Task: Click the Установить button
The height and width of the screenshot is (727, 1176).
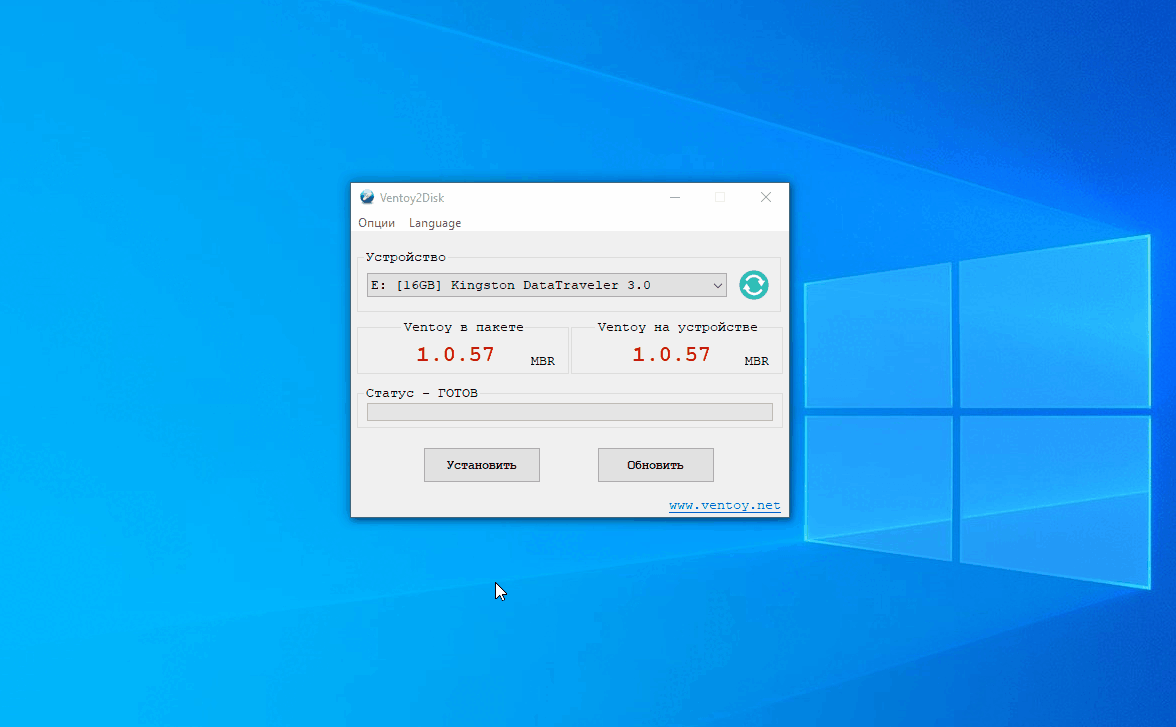Action: (482, 465)
